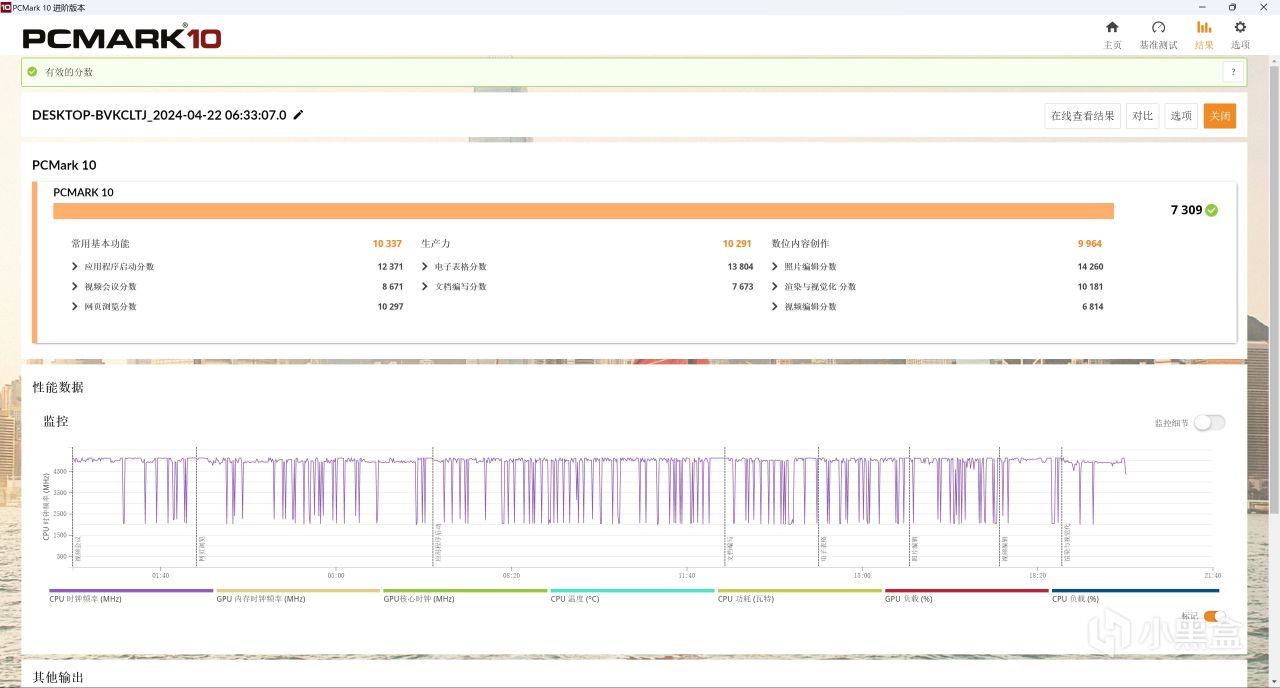Click the 照片编辑 marker line in chart

tap(911, 507)
